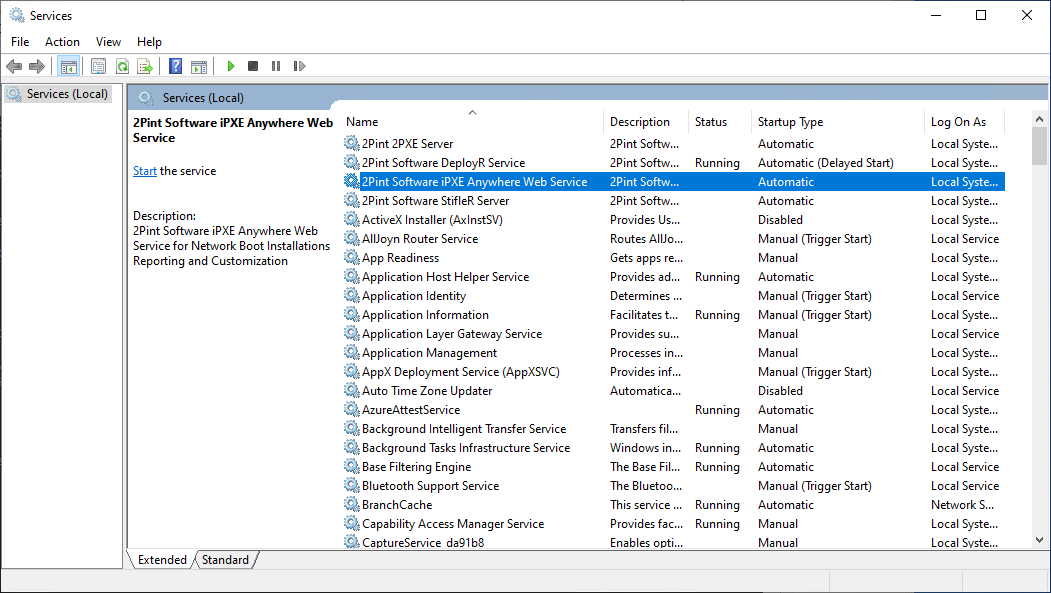Sort by the Name column header
The image size is (1051, 593).
point(470,122)
